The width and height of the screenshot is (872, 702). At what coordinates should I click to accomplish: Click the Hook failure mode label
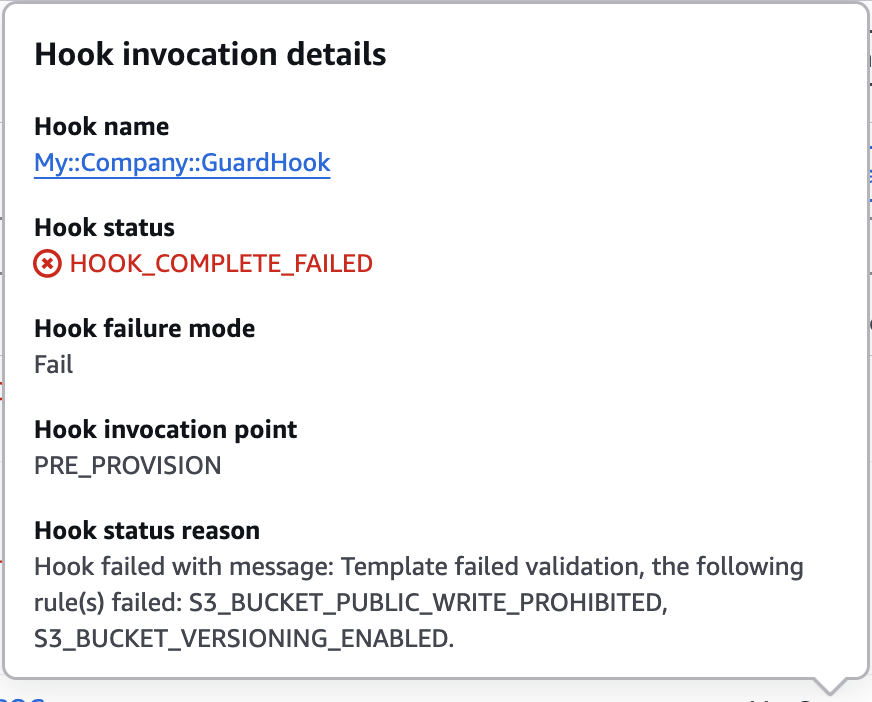pyautogui.click(x=144, y=328)
